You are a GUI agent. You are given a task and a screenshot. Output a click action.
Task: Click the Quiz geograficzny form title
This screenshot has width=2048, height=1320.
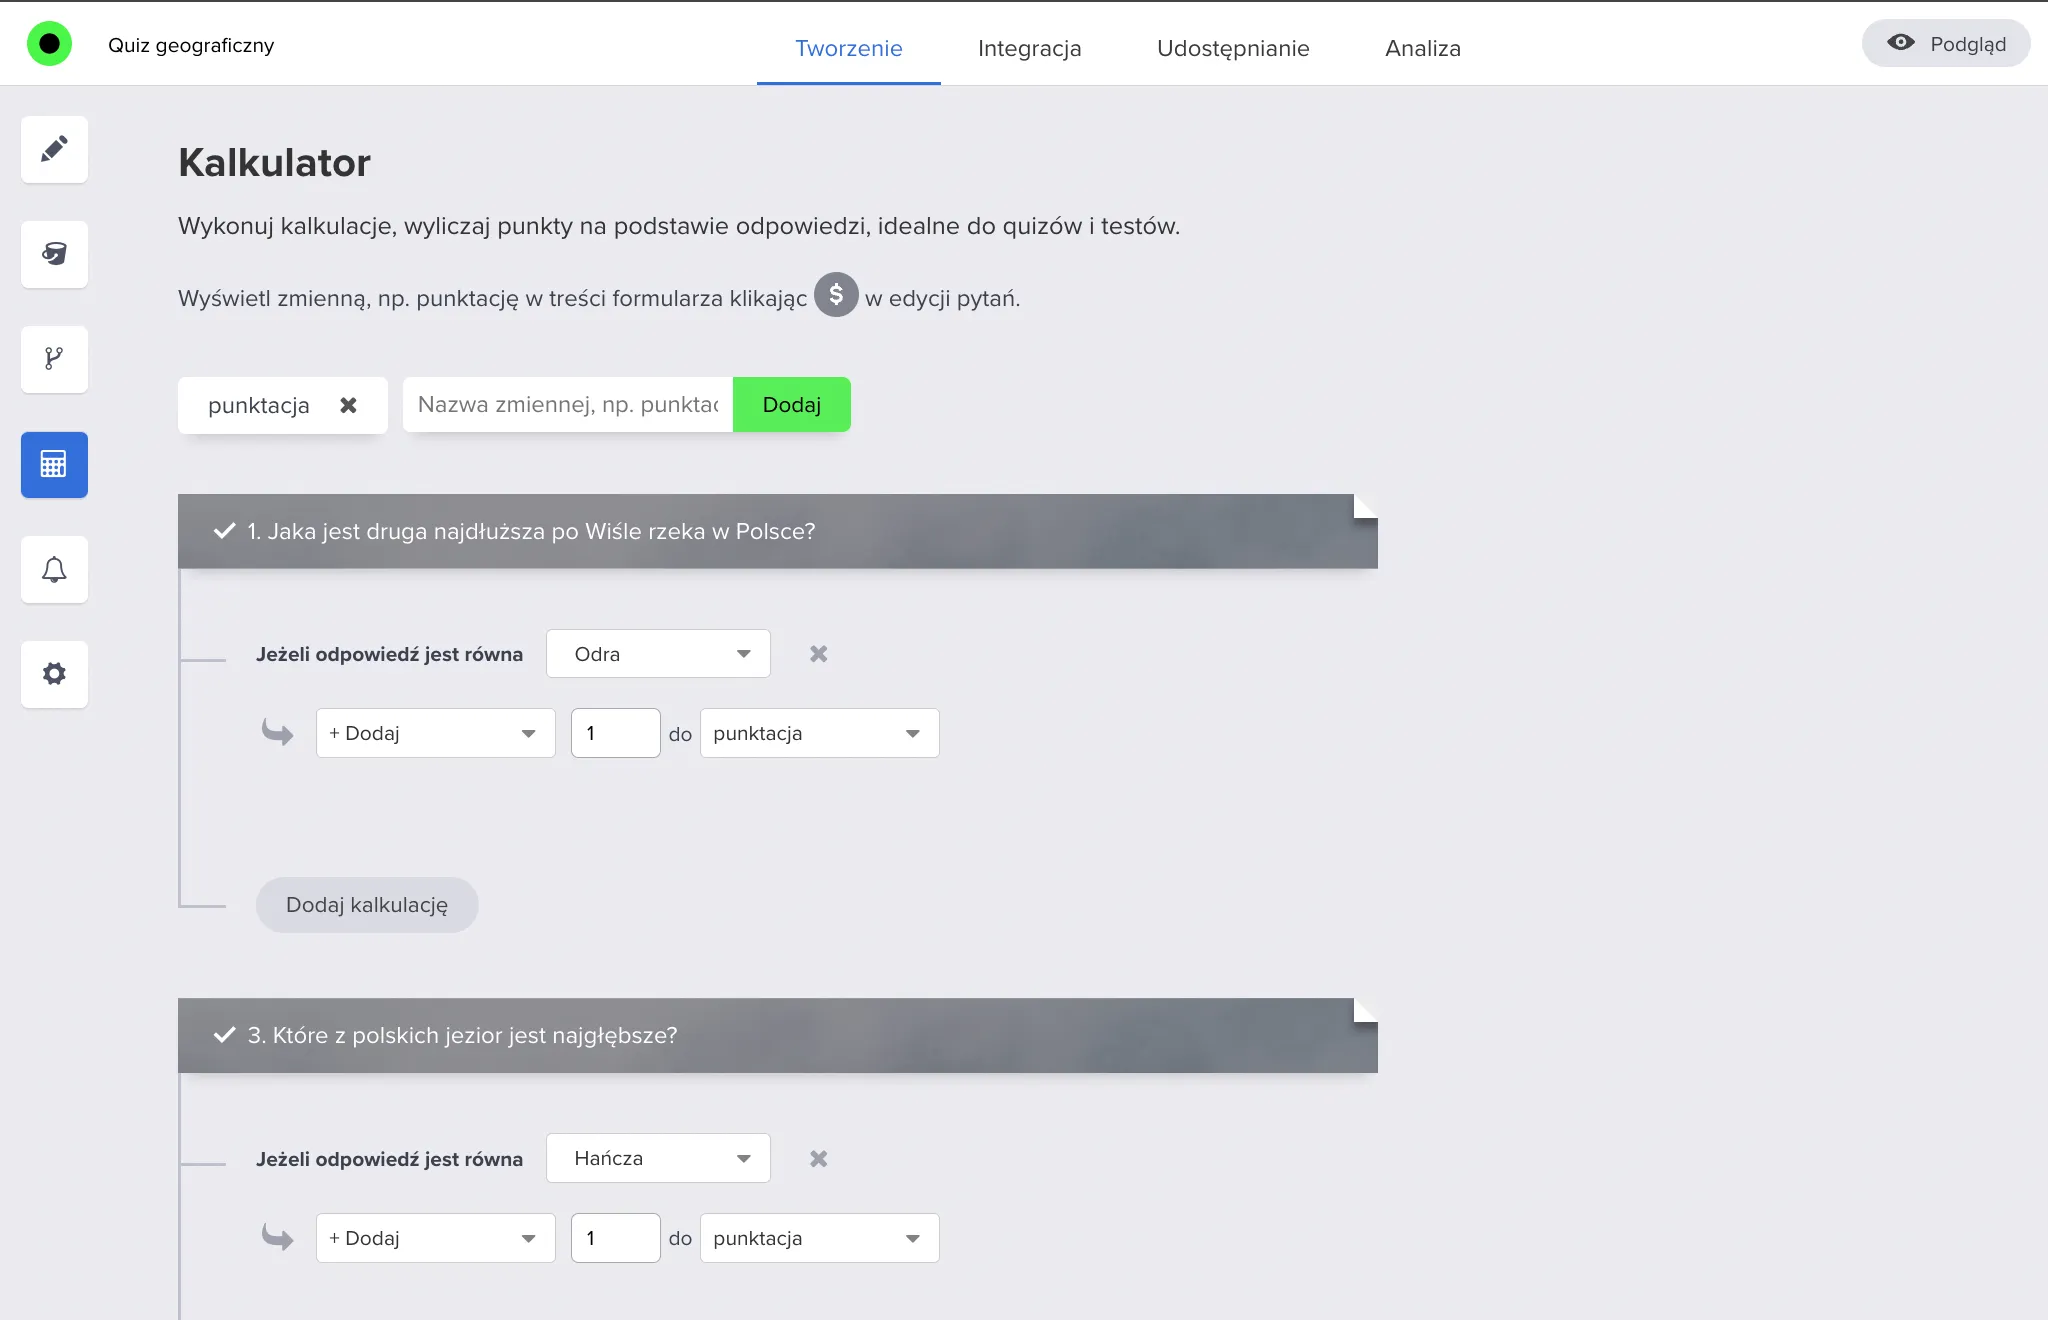pyautogui.click(x=191, y=45)
